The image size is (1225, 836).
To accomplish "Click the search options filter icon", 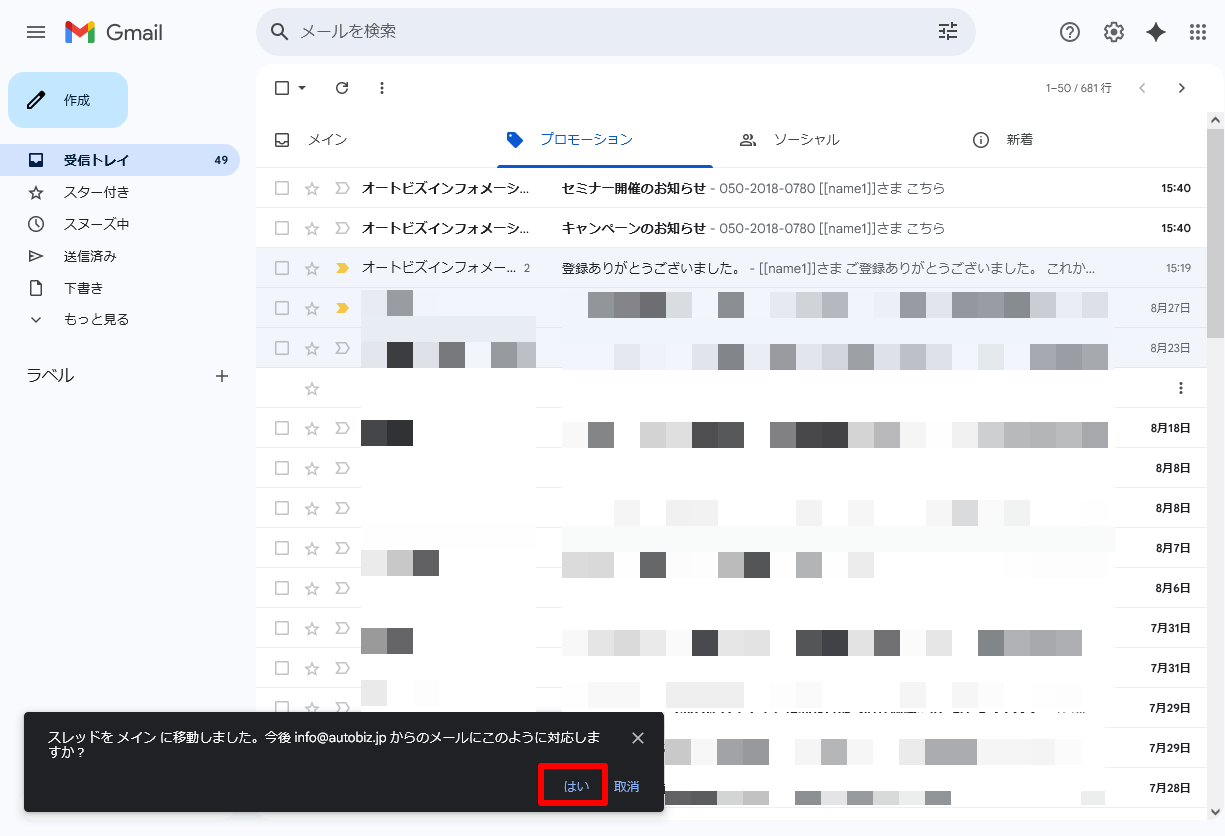I will [x=947, y=32].
